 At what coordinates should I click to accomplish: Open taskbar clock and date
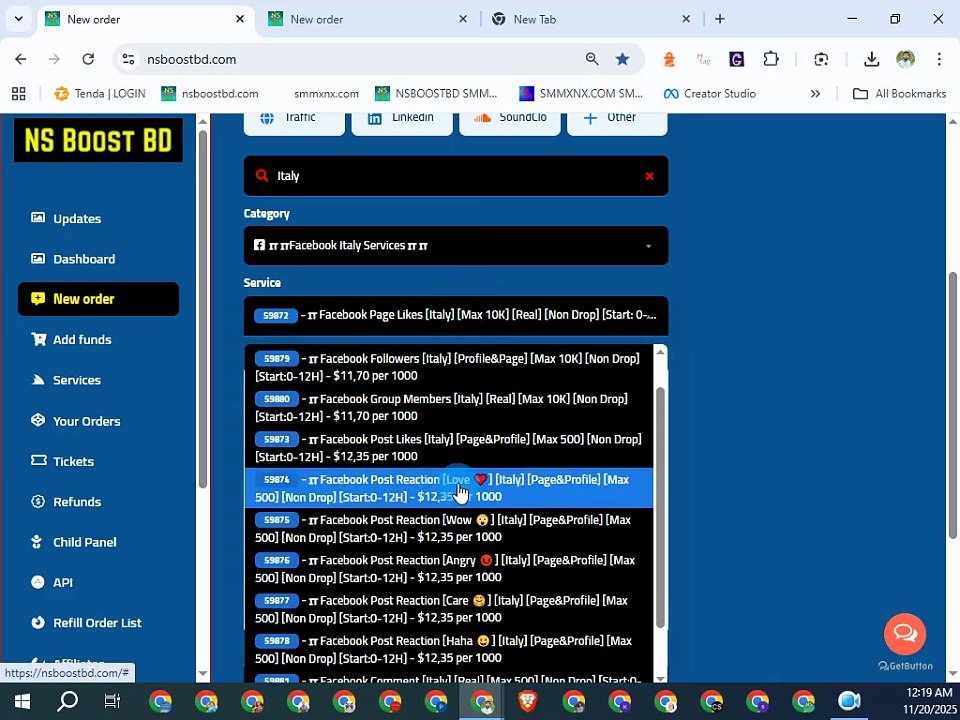point(928,701)
